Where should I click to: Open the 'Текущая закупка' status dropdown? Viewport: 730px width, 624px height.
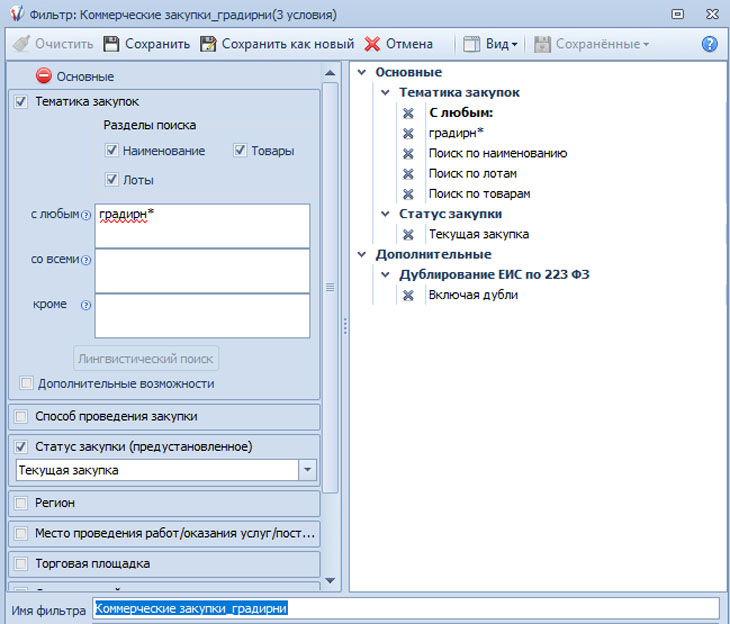tap(307, 470)
